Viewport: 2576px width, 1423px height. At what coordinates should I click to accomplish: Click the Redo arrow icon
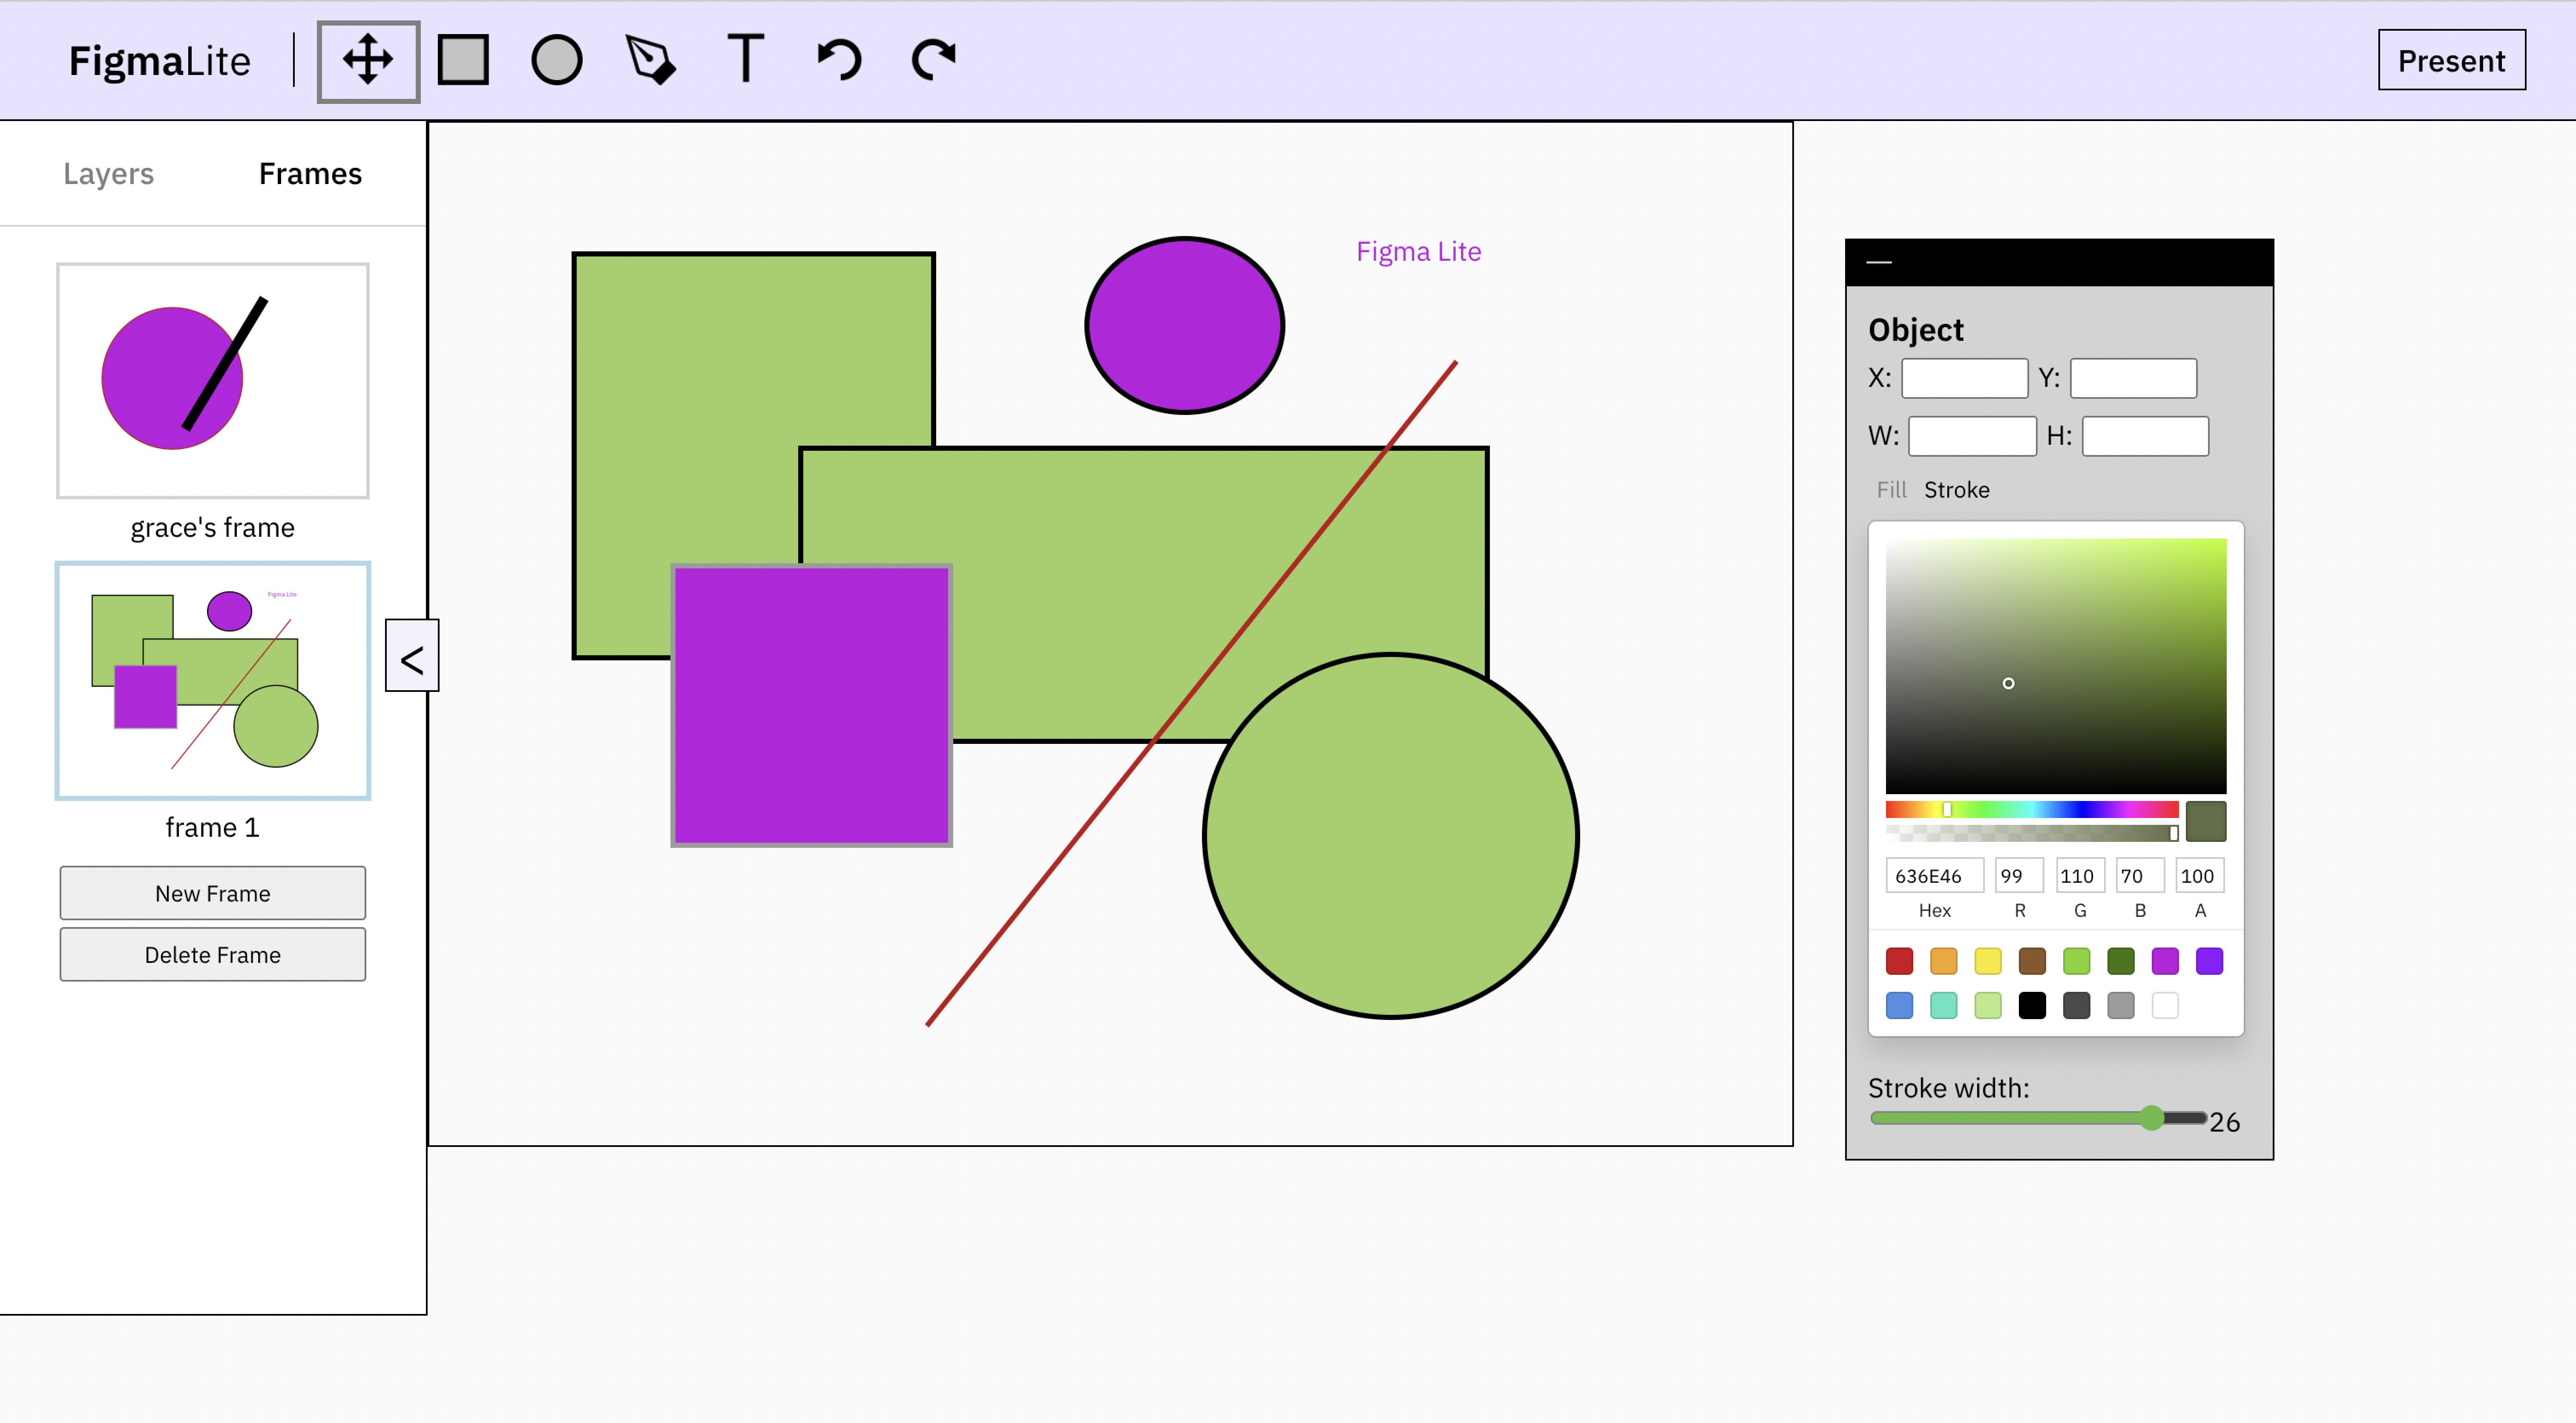[933, 60]
